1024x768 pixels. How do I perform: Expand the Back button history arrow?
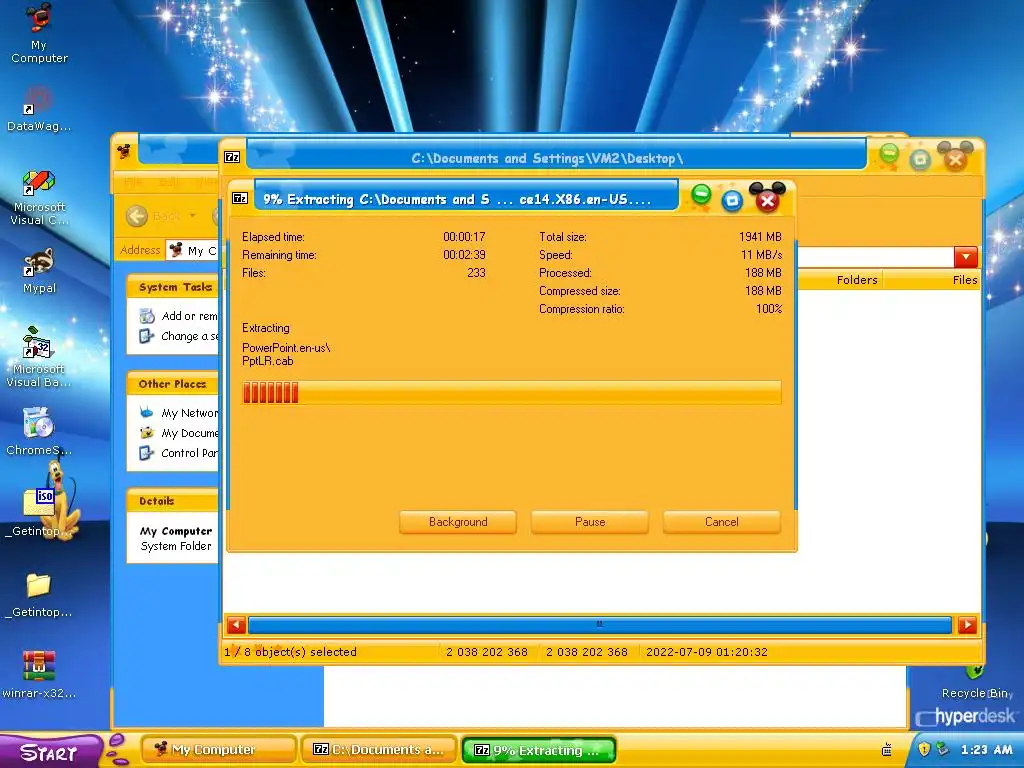tap(193, 216)
